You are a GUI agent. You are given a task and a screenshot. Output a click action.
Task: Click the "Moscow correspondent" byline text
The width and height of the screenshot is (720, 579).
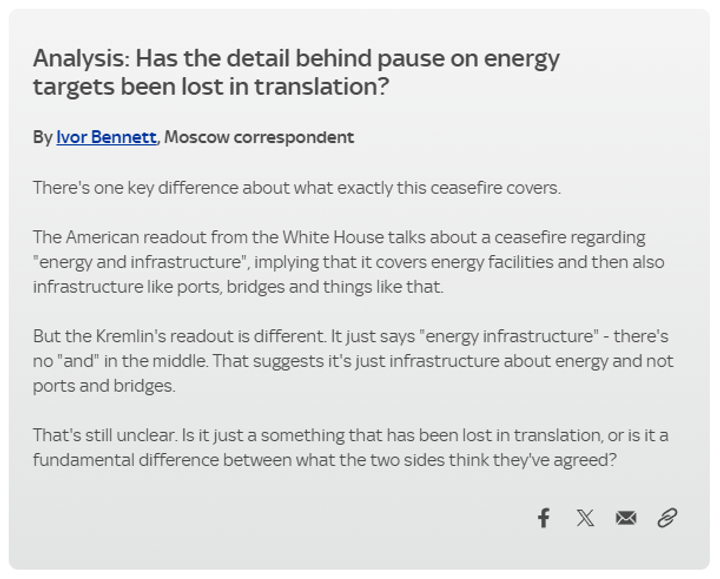259,137
